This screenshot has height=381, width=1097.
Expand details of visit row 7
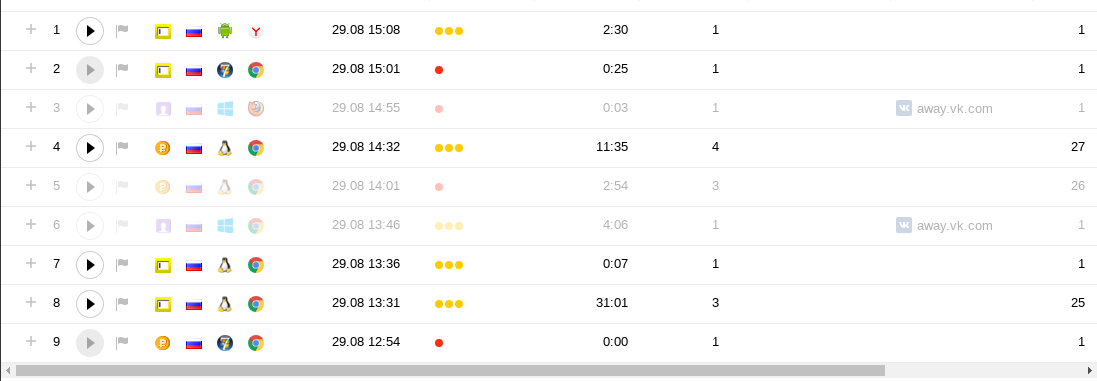click(x=31, y=264)
